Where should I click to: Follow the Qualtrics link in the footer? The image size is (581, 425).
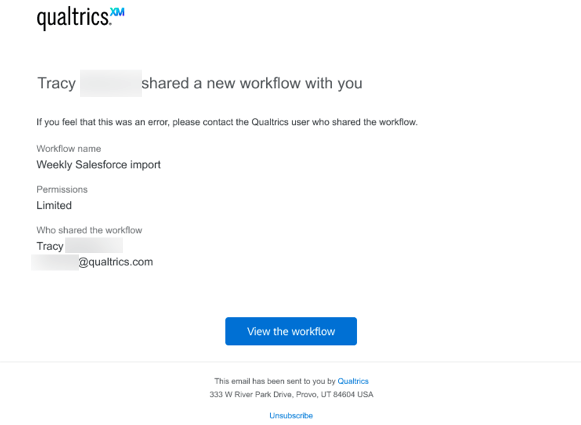tap(353, 381)
